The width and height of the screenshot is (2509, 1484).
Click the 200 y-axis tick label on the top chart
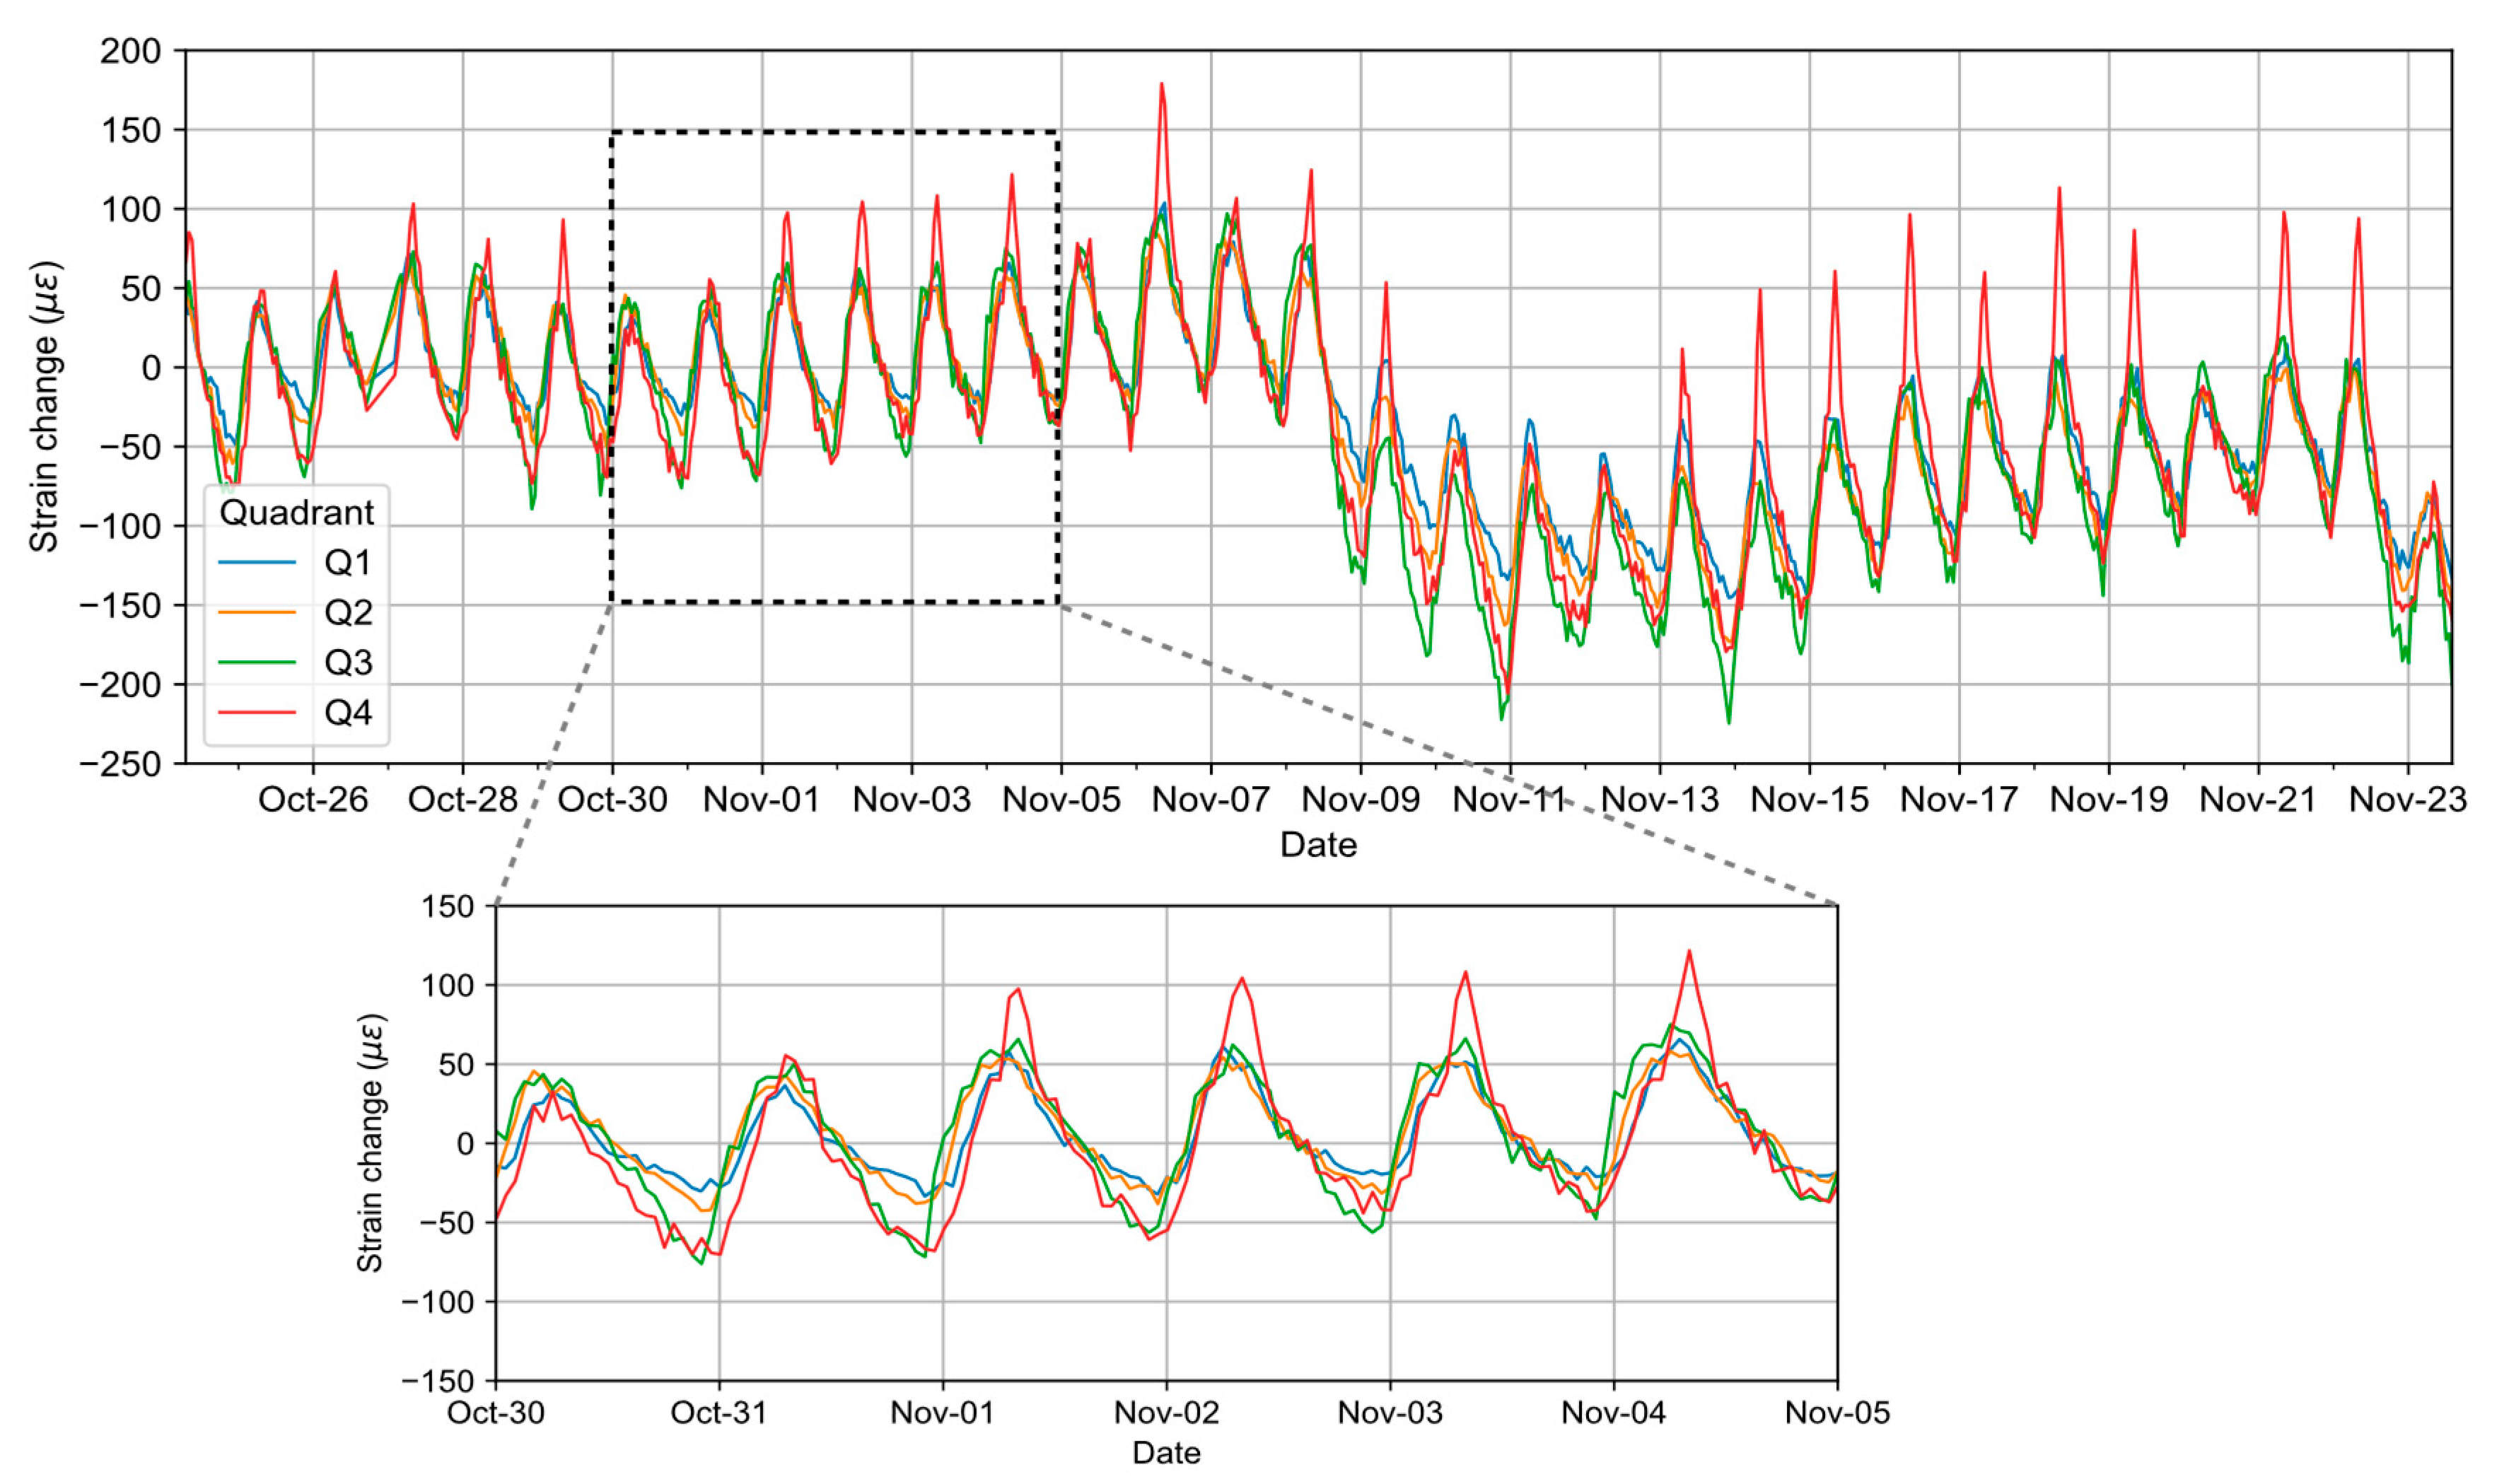(x=130, y=51)
